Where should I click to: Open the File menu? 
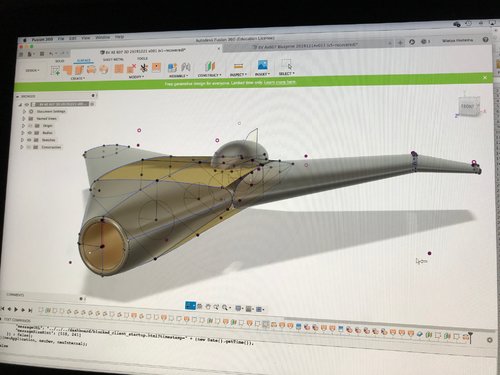[61, 39]
